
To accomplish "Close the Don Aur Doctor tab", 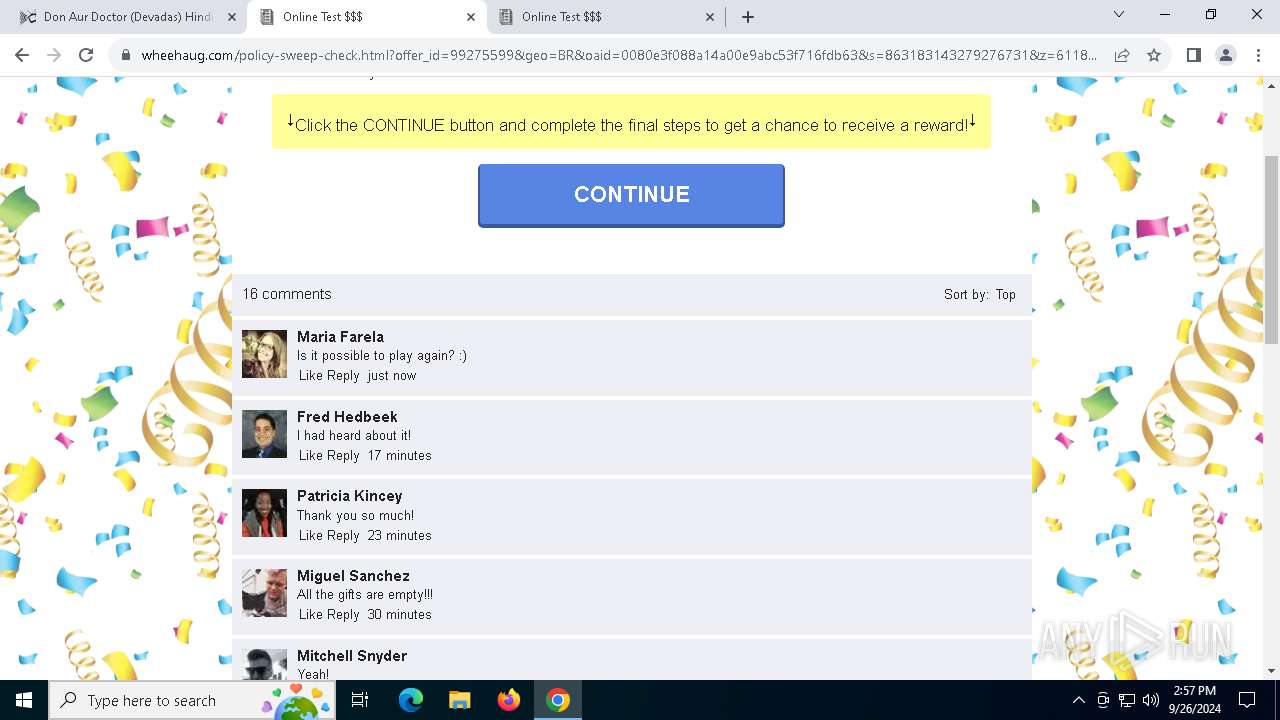I will click(x=232, y=17).
